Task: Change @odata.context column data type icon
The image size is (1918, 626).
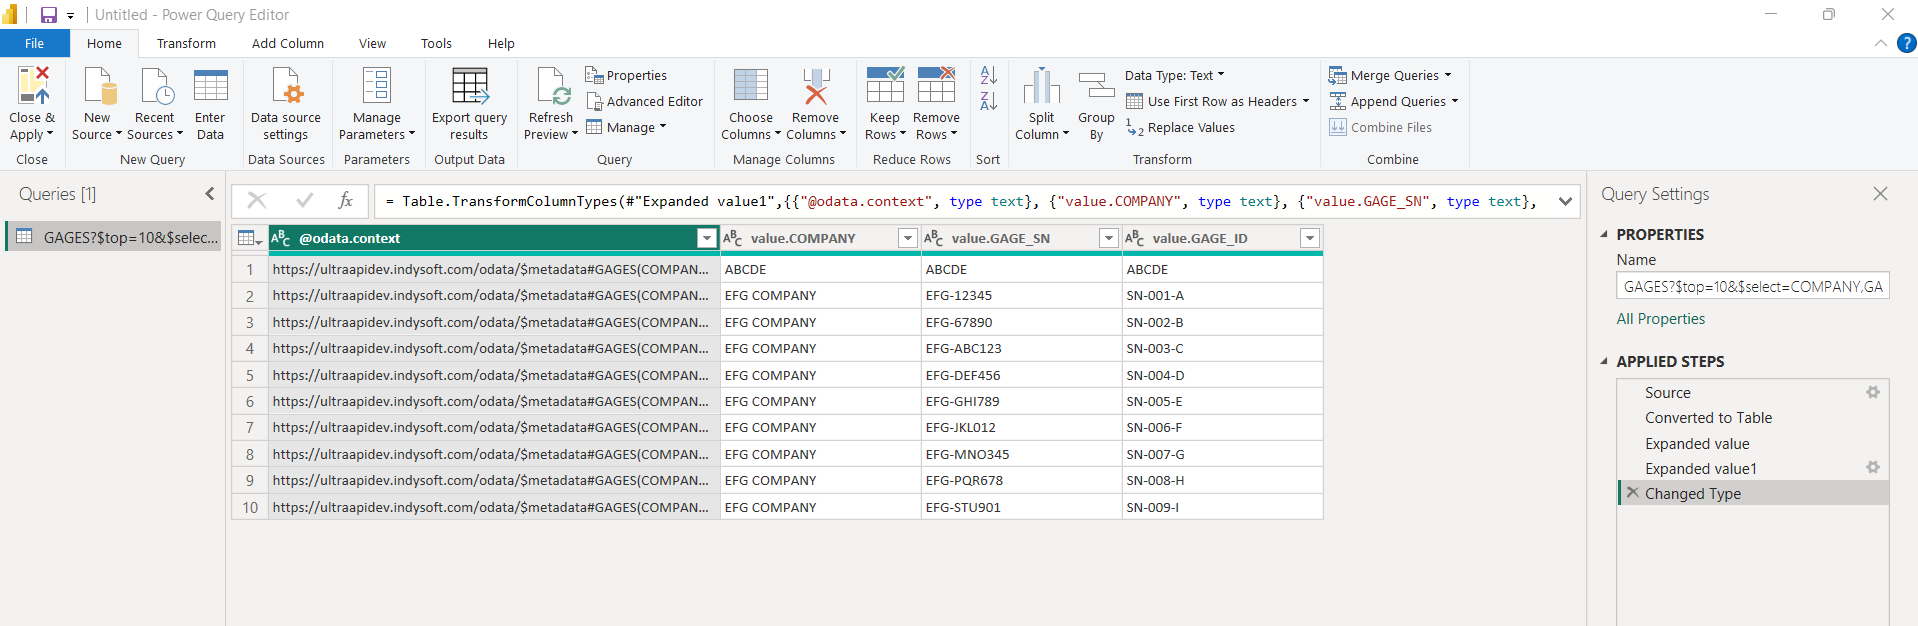Action: [281, 238]
